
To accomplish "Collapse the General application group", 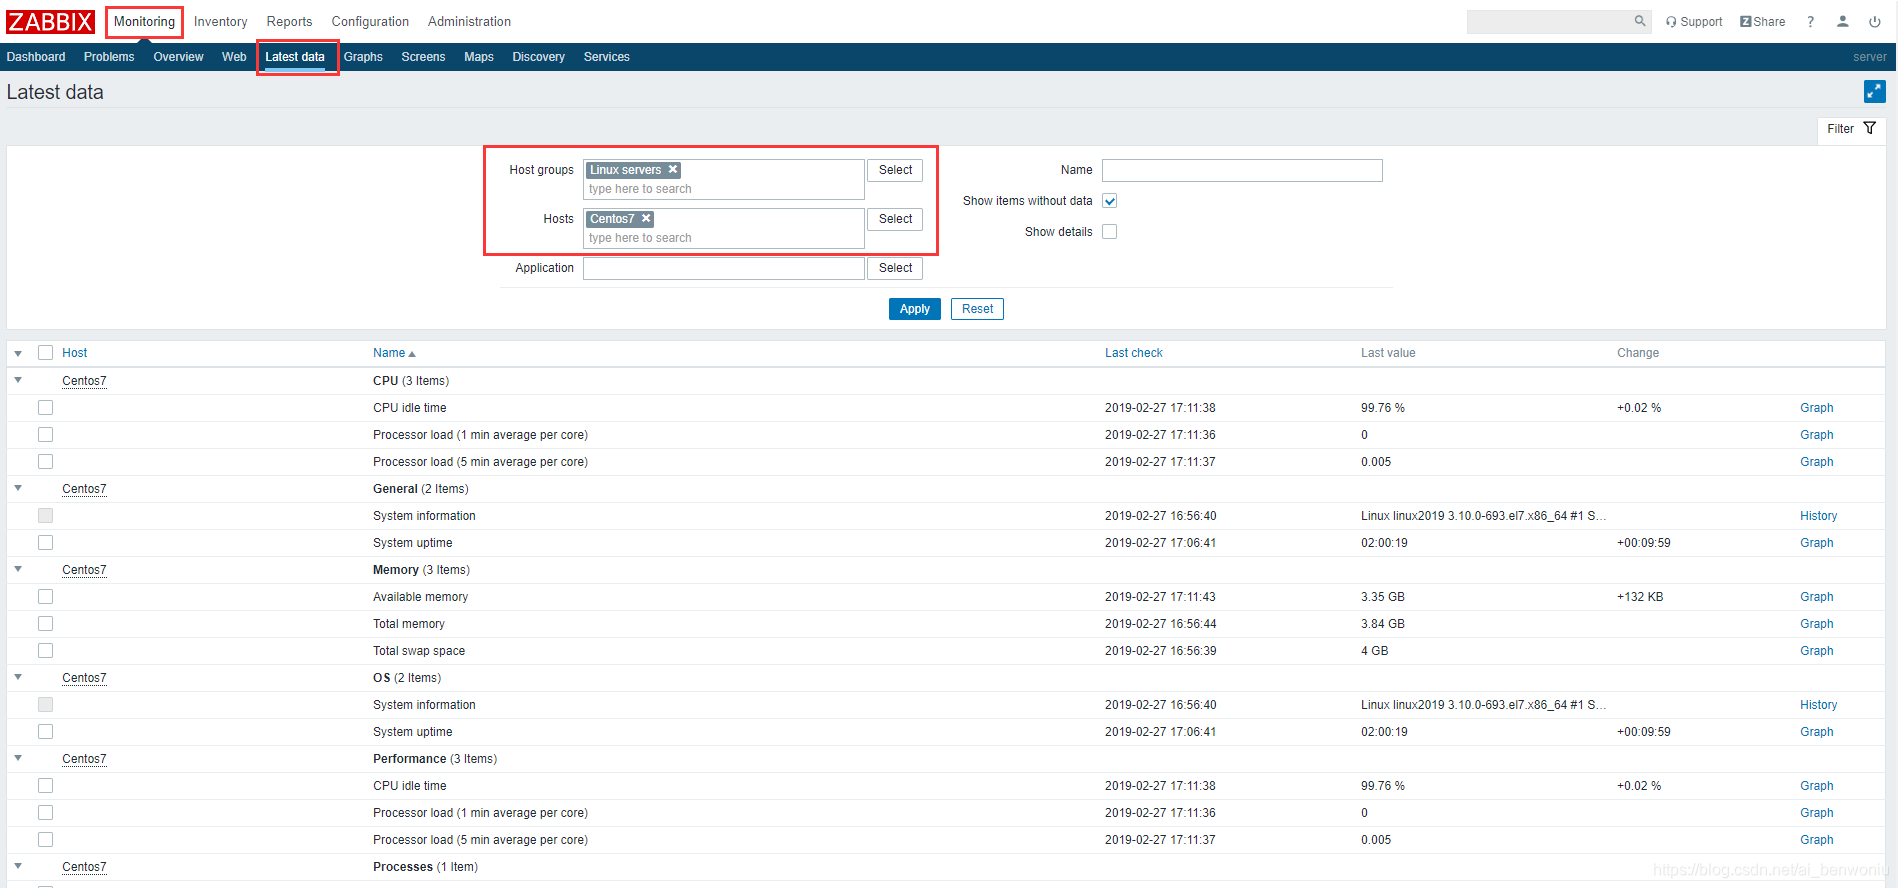I will (18, 488).
